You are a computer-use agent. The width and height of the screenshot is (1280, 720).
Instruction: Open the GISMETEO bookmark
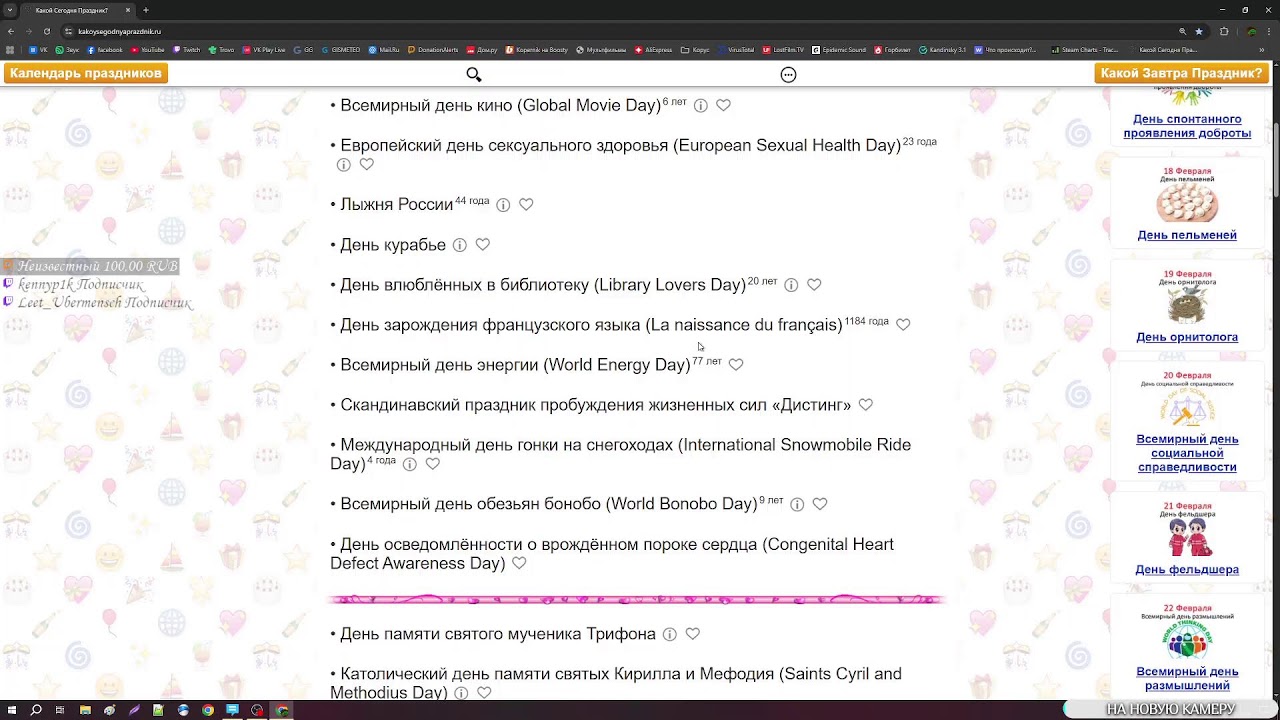341,49
